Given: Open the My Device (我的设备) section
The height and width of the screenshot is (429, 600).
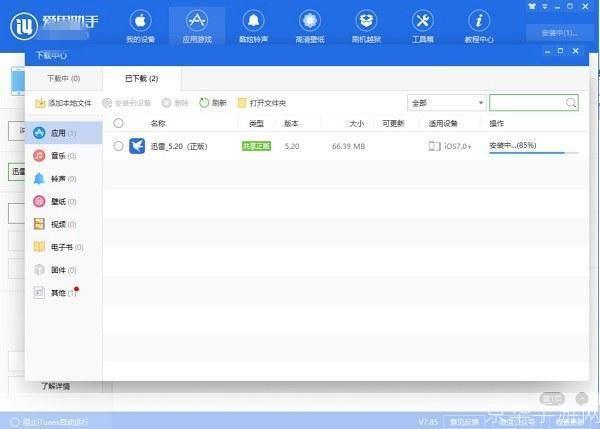Looking at the screenshot, I should click(x=140, y=26).
